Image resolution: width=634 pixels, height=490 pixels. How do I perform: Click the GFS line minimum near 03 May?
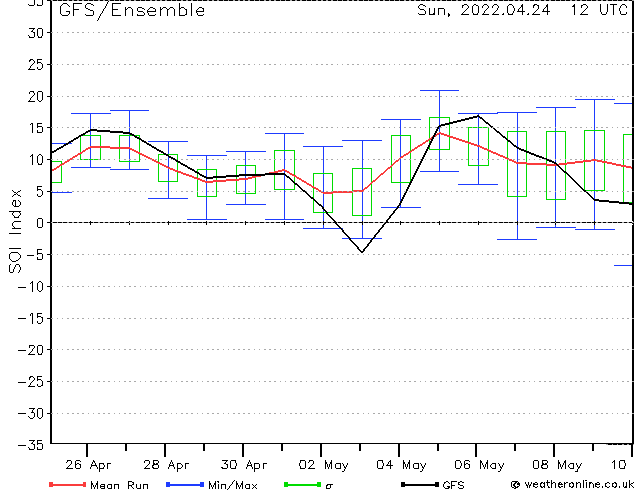[x=362, y=252]
